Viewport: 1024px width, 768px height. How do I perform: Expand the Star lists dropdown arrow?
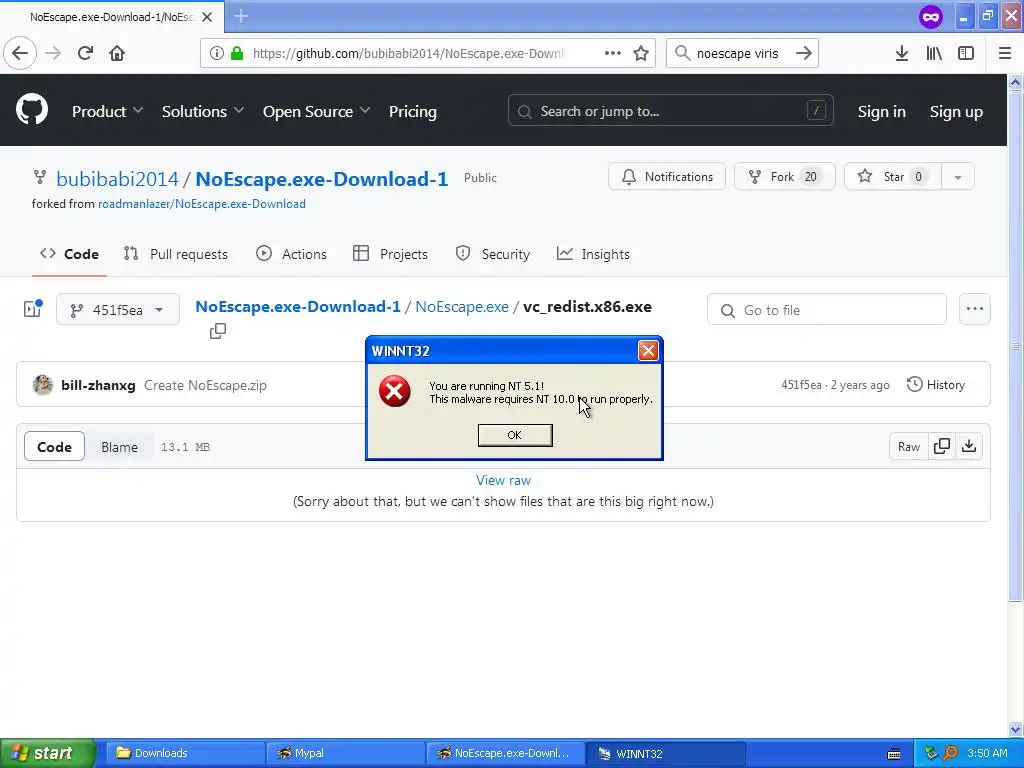(957, 176)
